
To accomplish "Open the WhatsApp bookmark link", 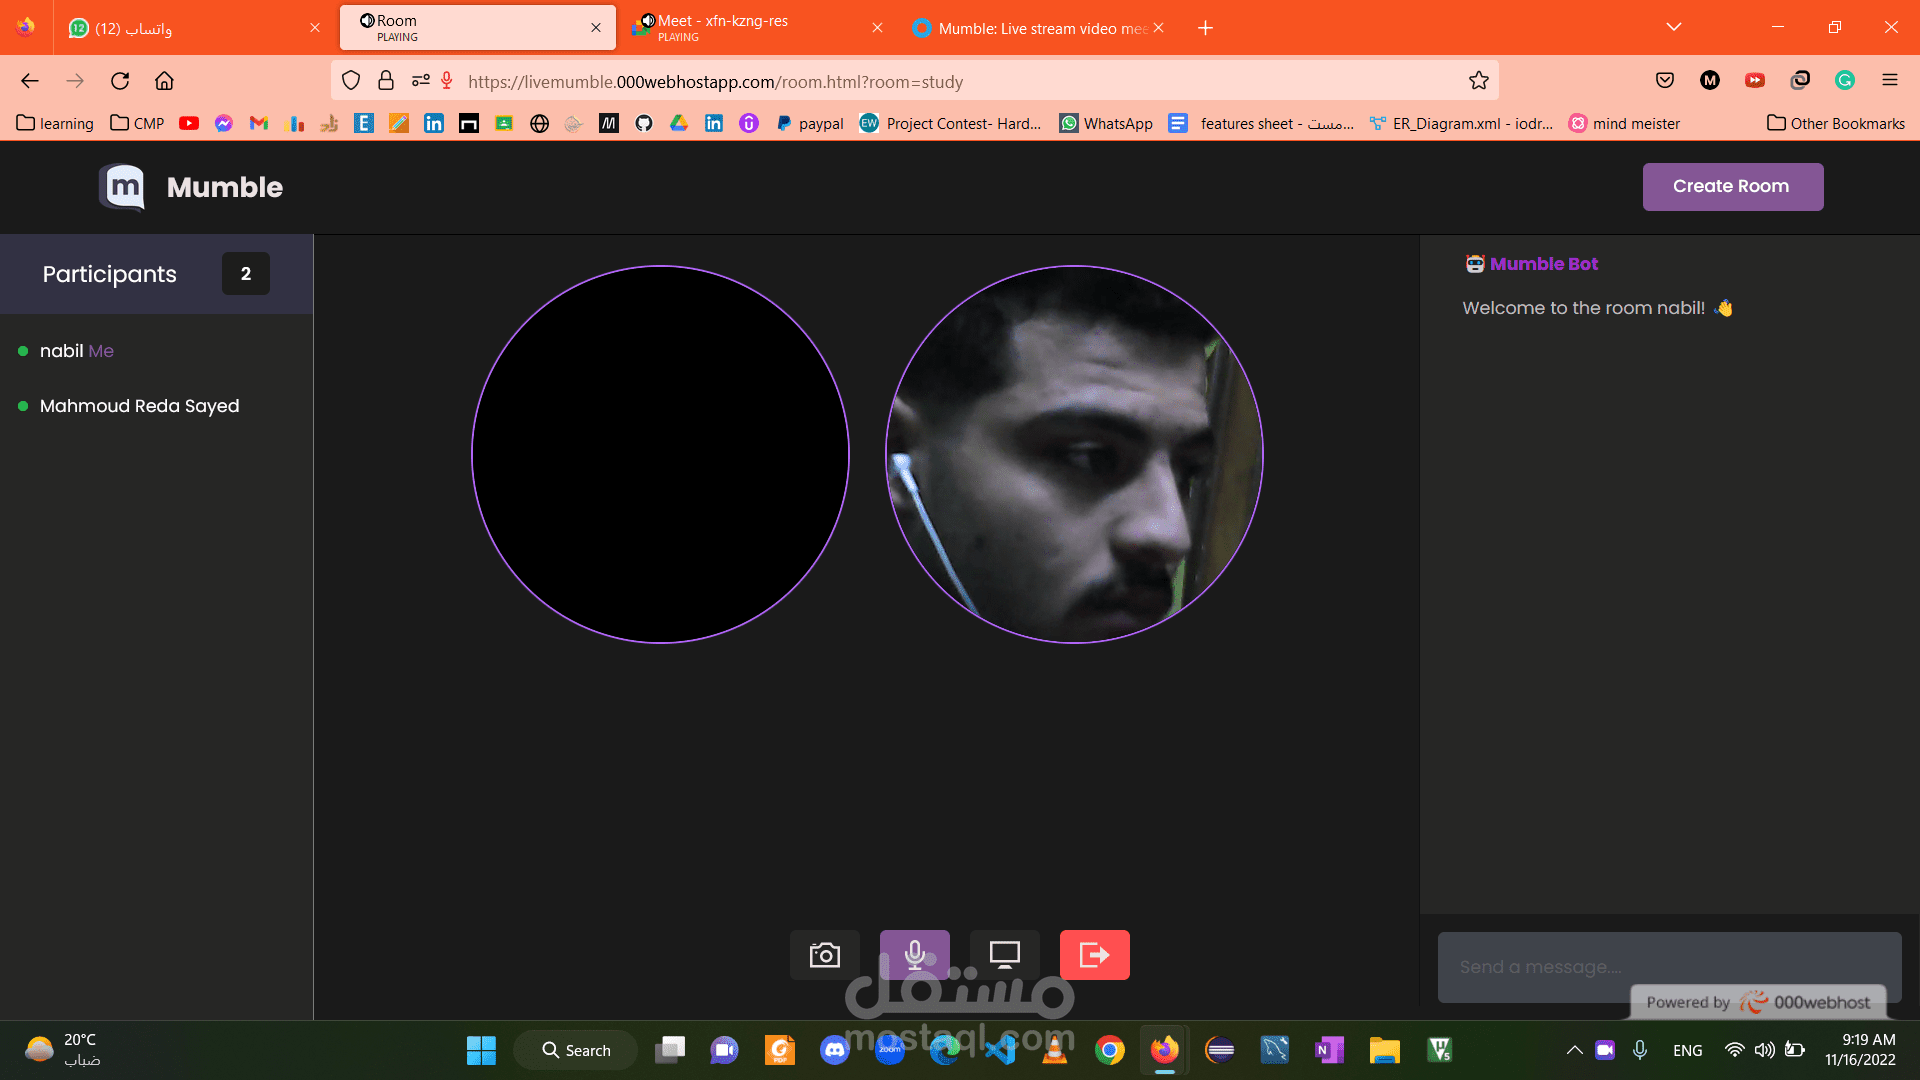I will click(1106, 123).
